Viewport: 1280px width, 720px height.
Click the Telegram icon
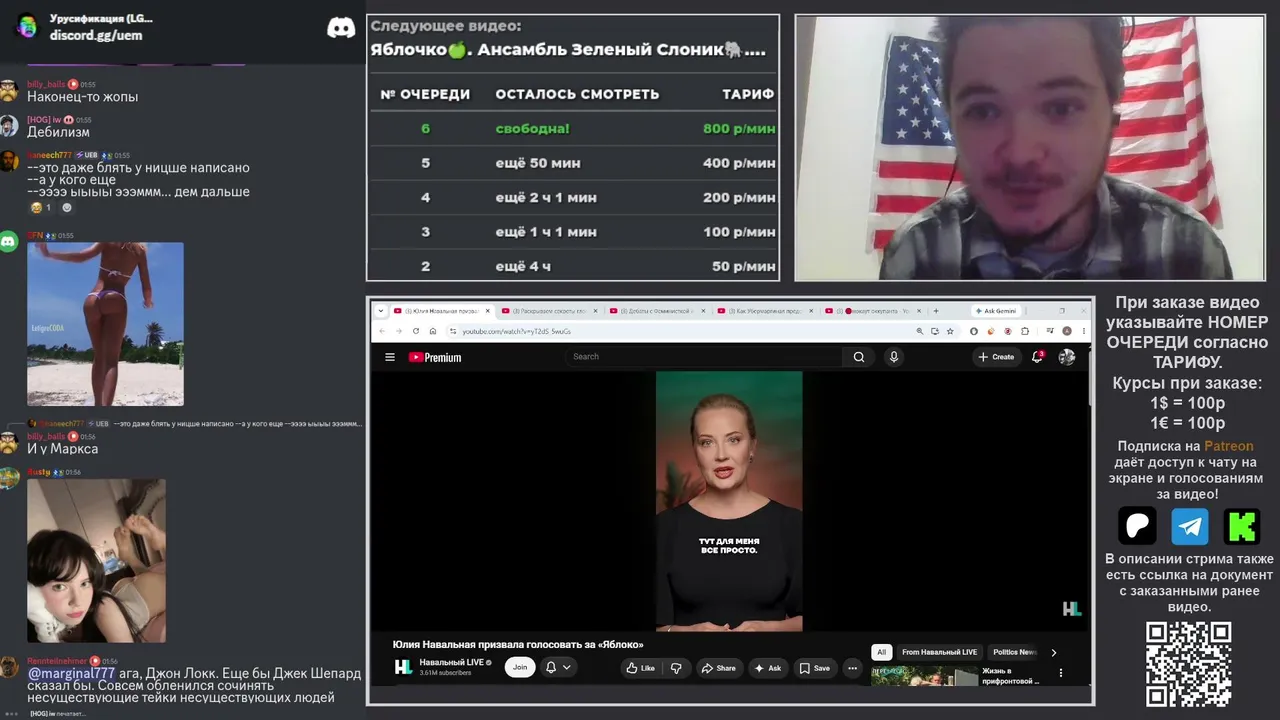1190,526
